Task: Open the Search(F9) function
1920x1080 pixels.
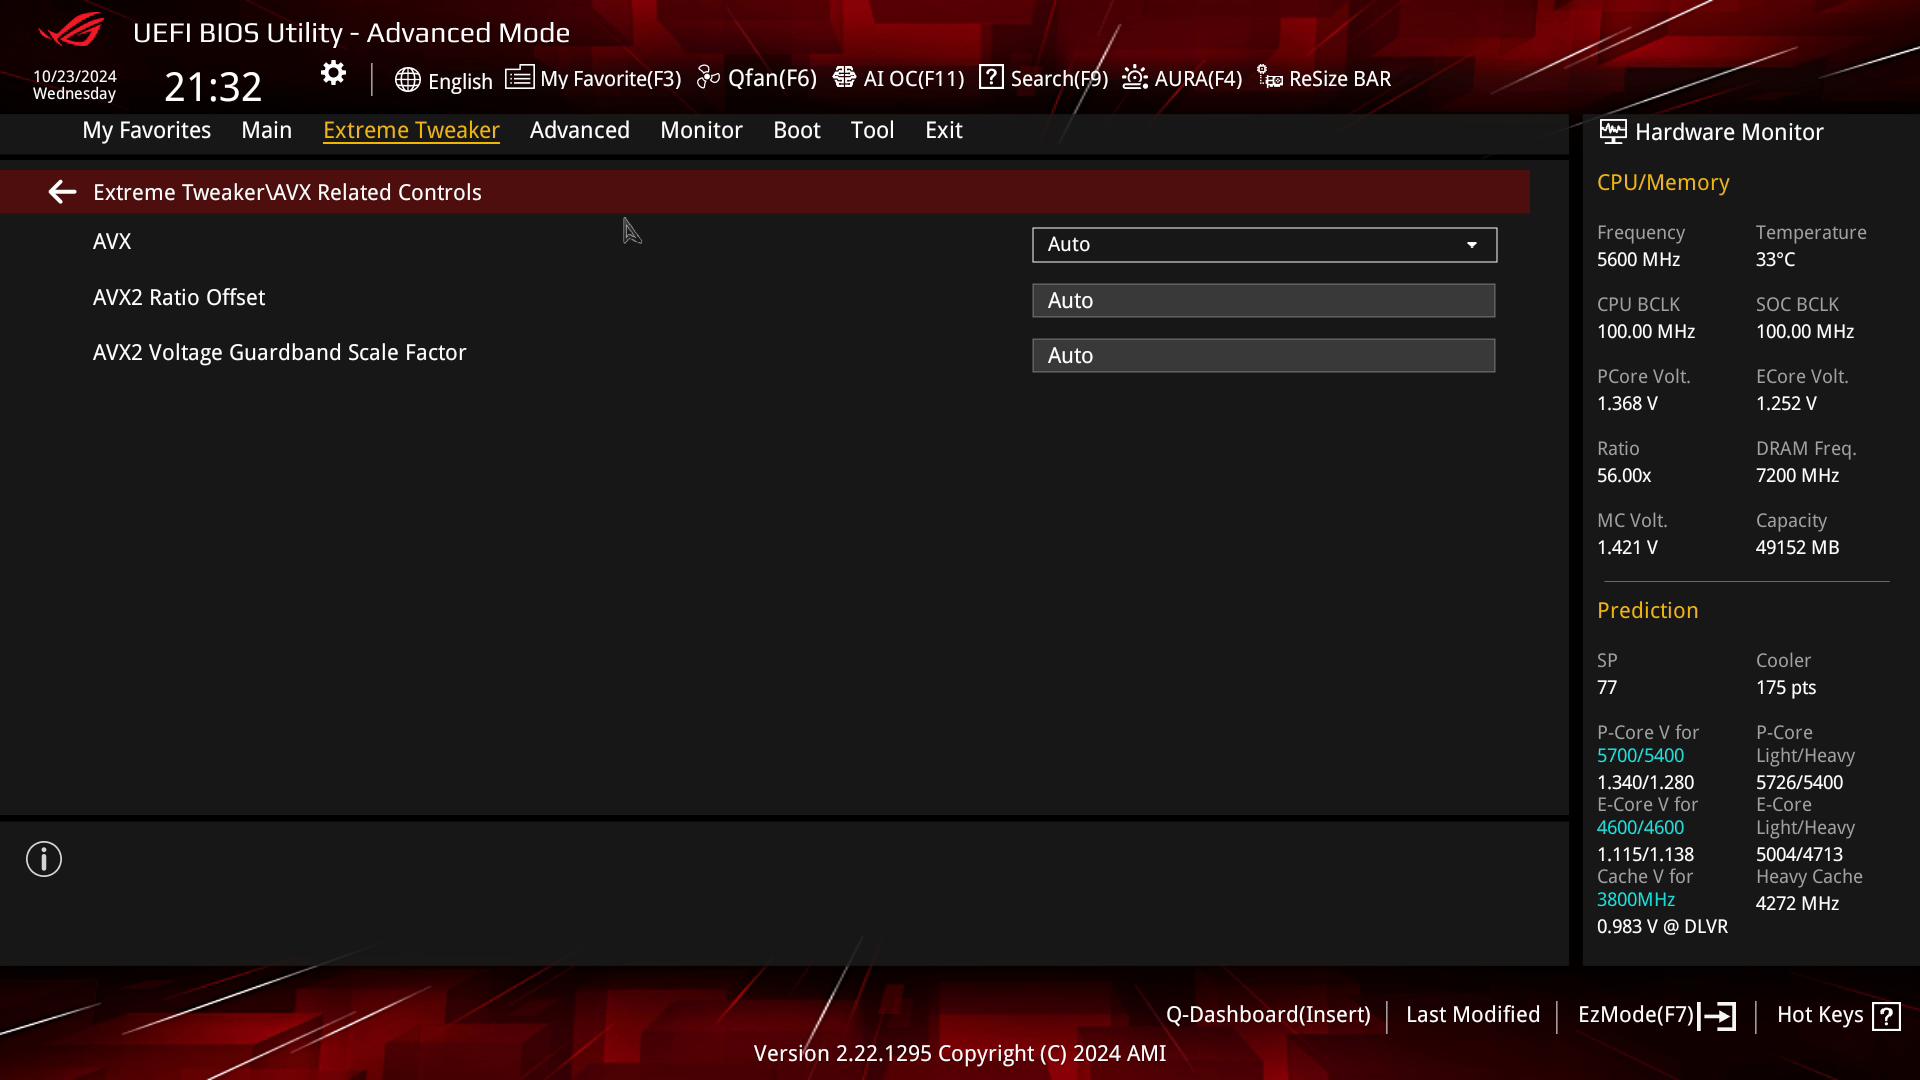Action: [x=991, y=77]
